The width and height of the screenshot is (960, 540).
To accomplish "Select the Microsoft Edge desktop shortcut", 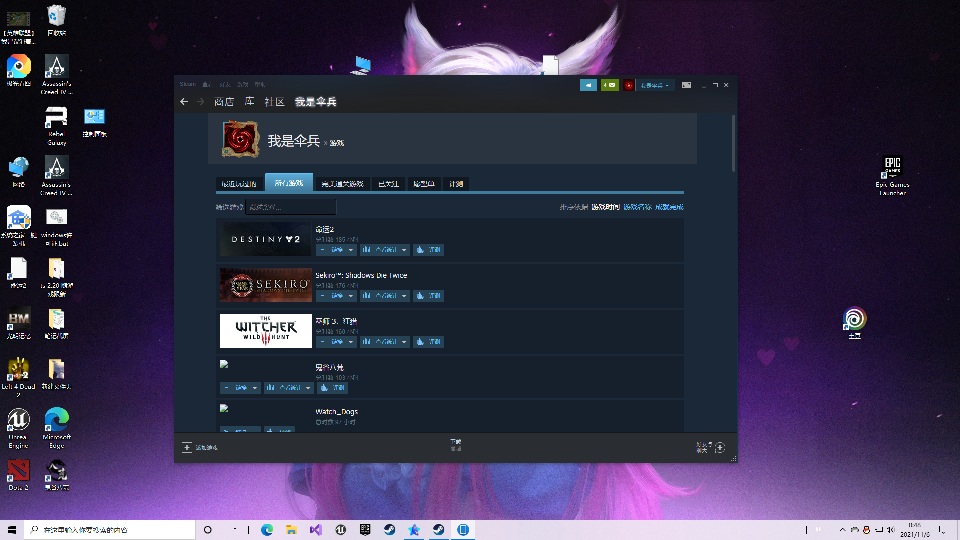I will (56, 428).
